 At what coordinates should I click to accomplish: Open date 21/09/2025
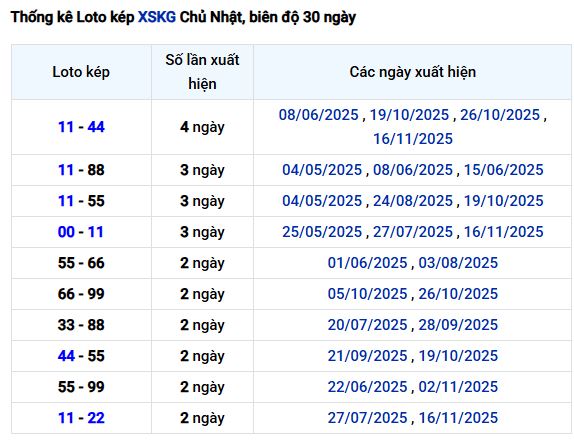(368, 356)
